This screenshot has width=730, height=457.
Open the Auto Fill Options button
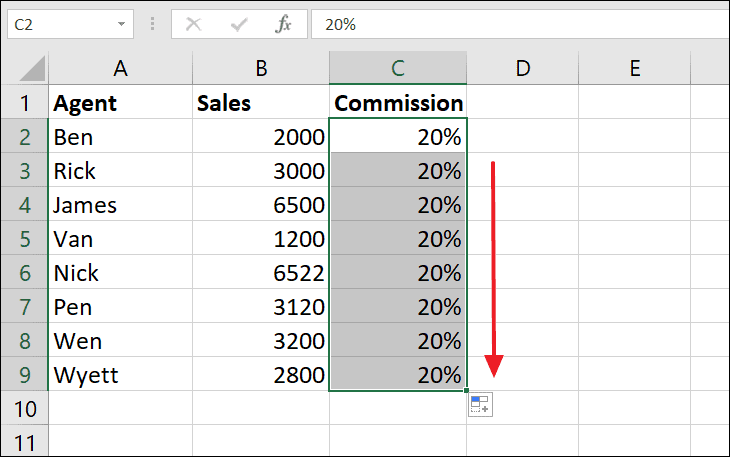coord(480,405)
